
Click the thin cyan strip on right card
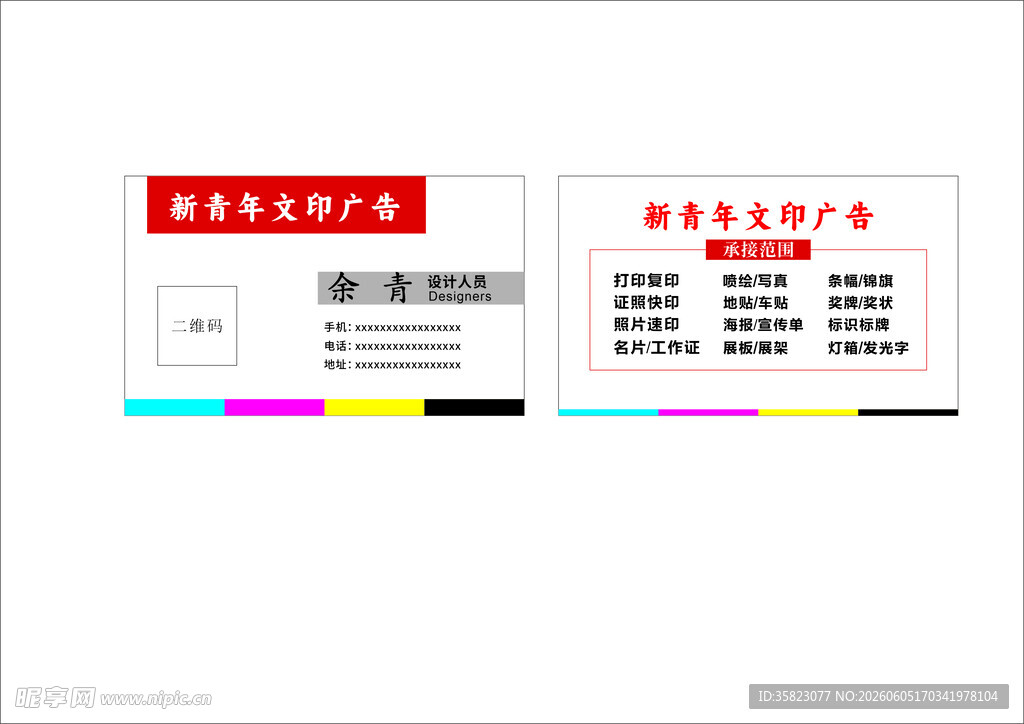click(608, 413)
